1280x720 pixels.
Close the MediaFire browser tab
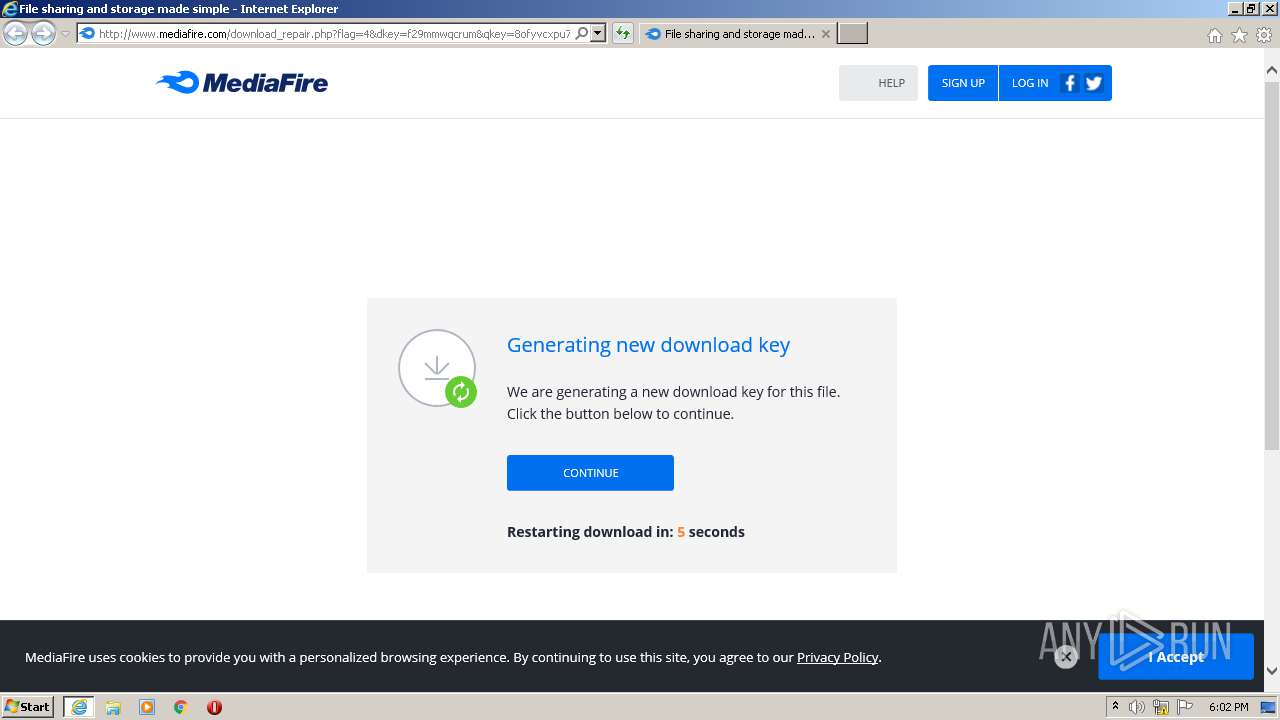click(825, 34)
